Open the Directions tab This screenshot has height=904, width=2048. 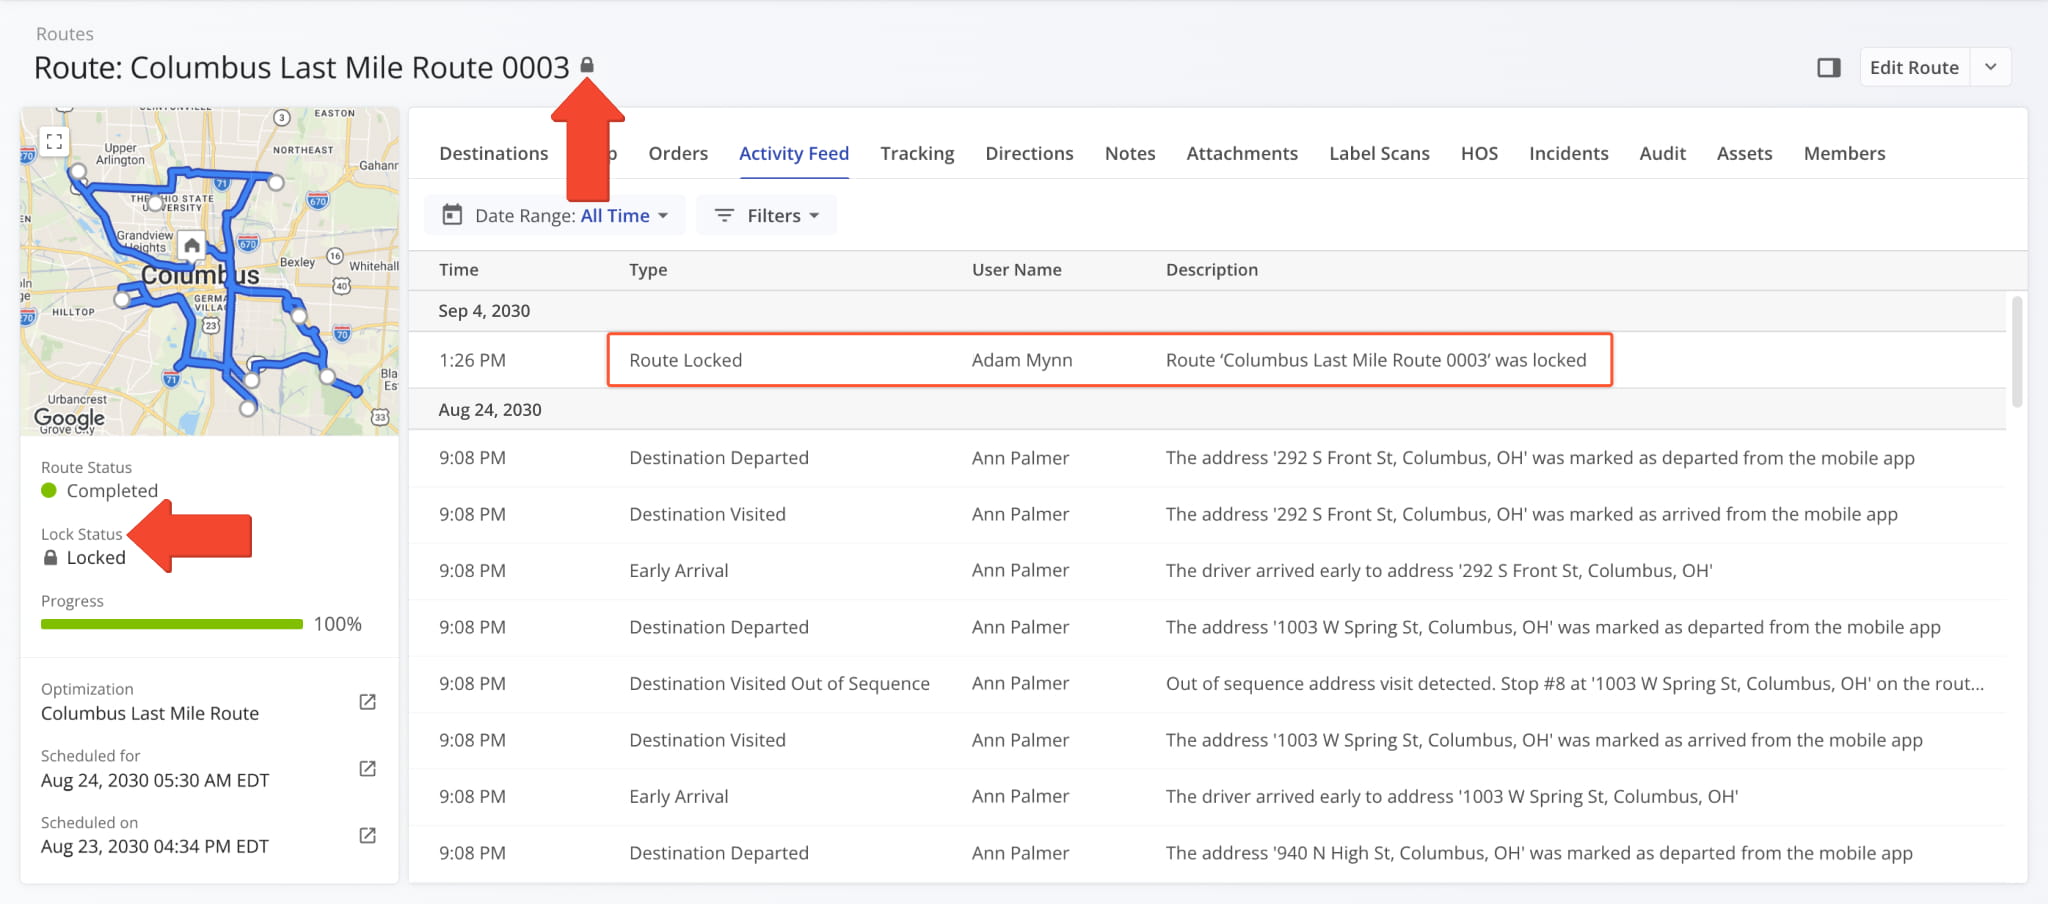[x=1029, y=153]
